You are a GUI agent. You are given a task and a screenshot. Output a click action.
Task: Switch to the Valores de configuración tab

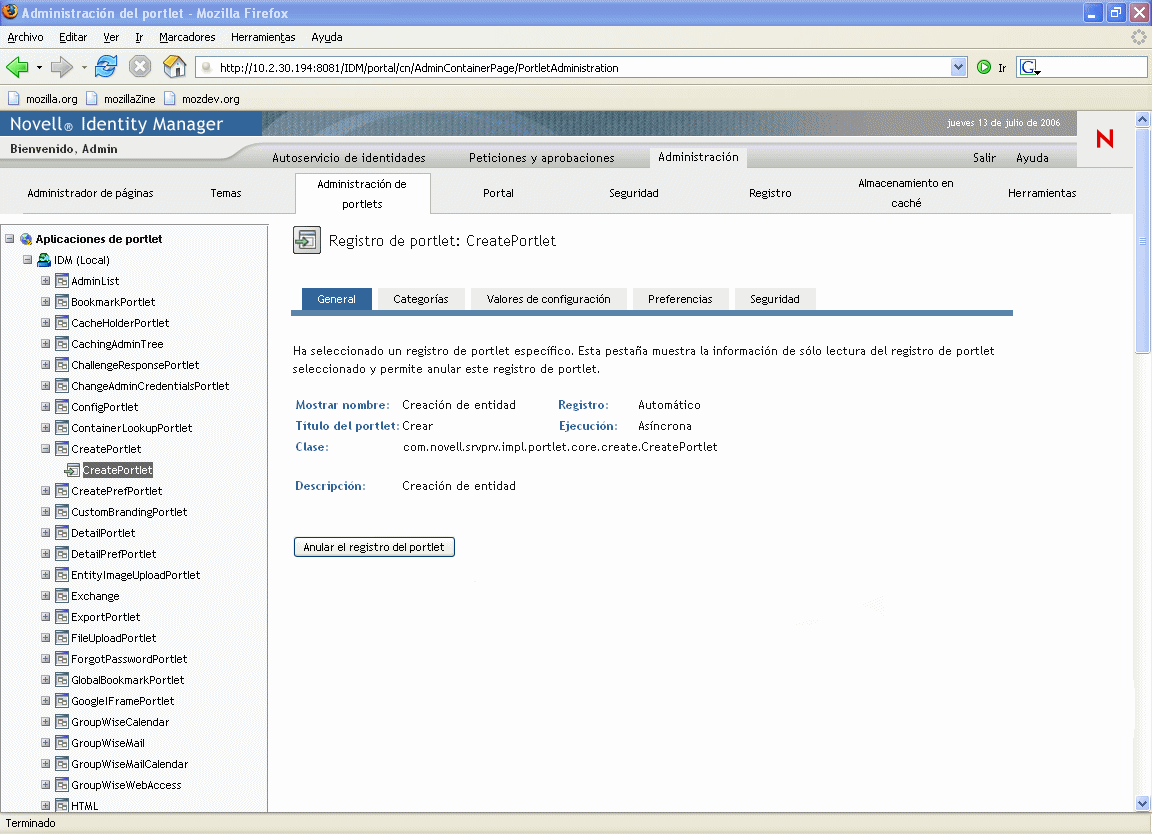tap(549, 299)
